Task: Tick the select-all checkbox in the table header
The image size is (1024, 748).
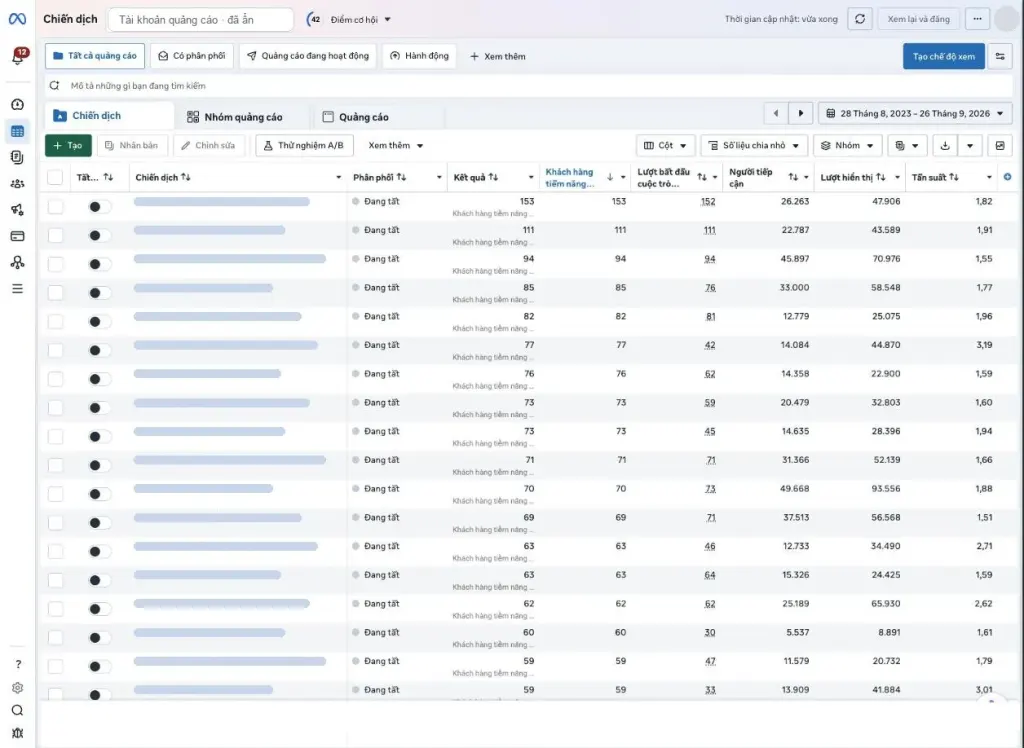Action: (x=56, y=177)
